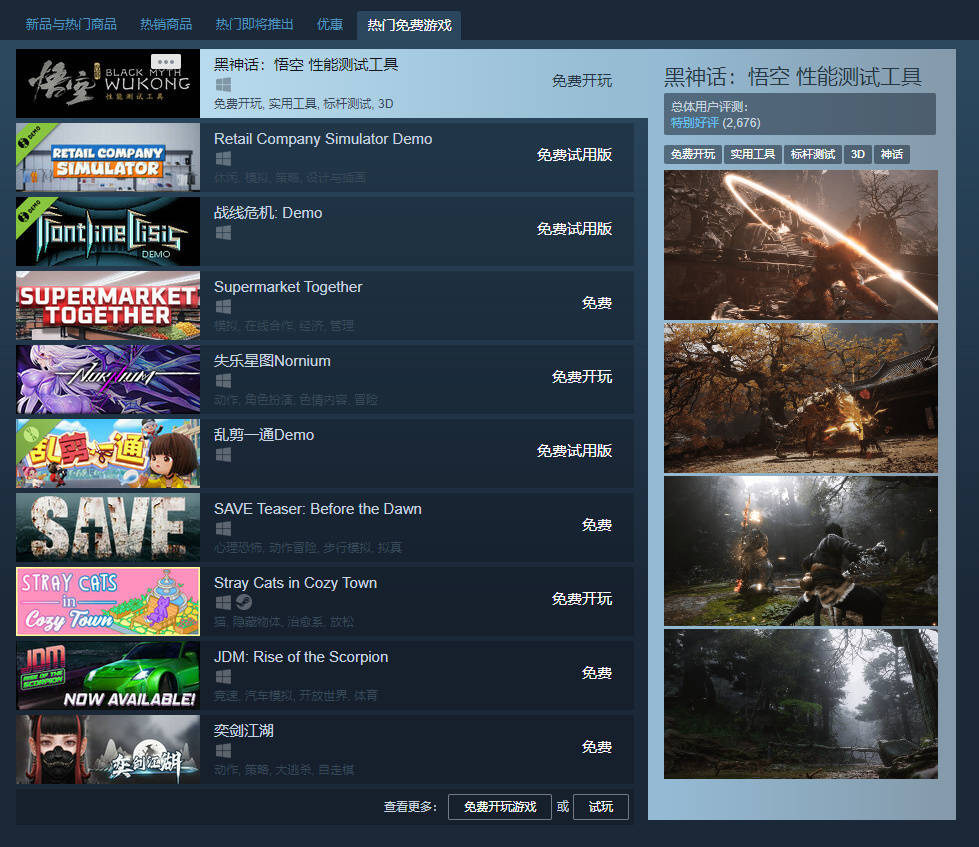Viewport: 979px width, 847px height.
Task: Click the Steam icon under Stray Cats
Action: [244, 603]
